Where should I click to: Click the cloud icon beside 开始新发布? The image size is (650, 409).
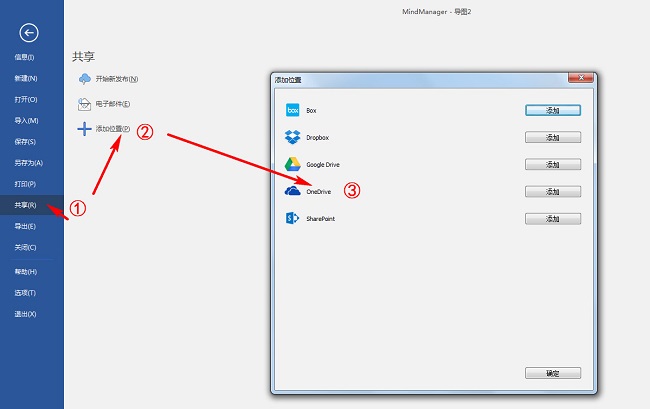pyautogui.click(x=85, y=79)
